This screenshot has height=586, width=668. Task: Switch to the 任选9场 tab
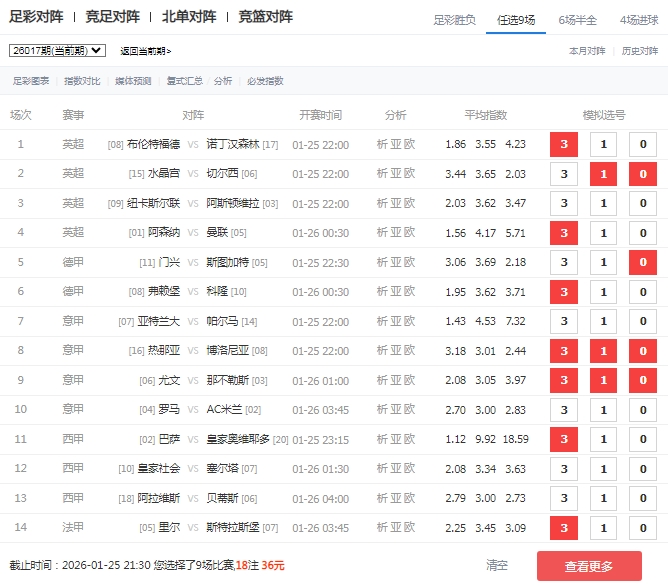(x=514, y=19)
